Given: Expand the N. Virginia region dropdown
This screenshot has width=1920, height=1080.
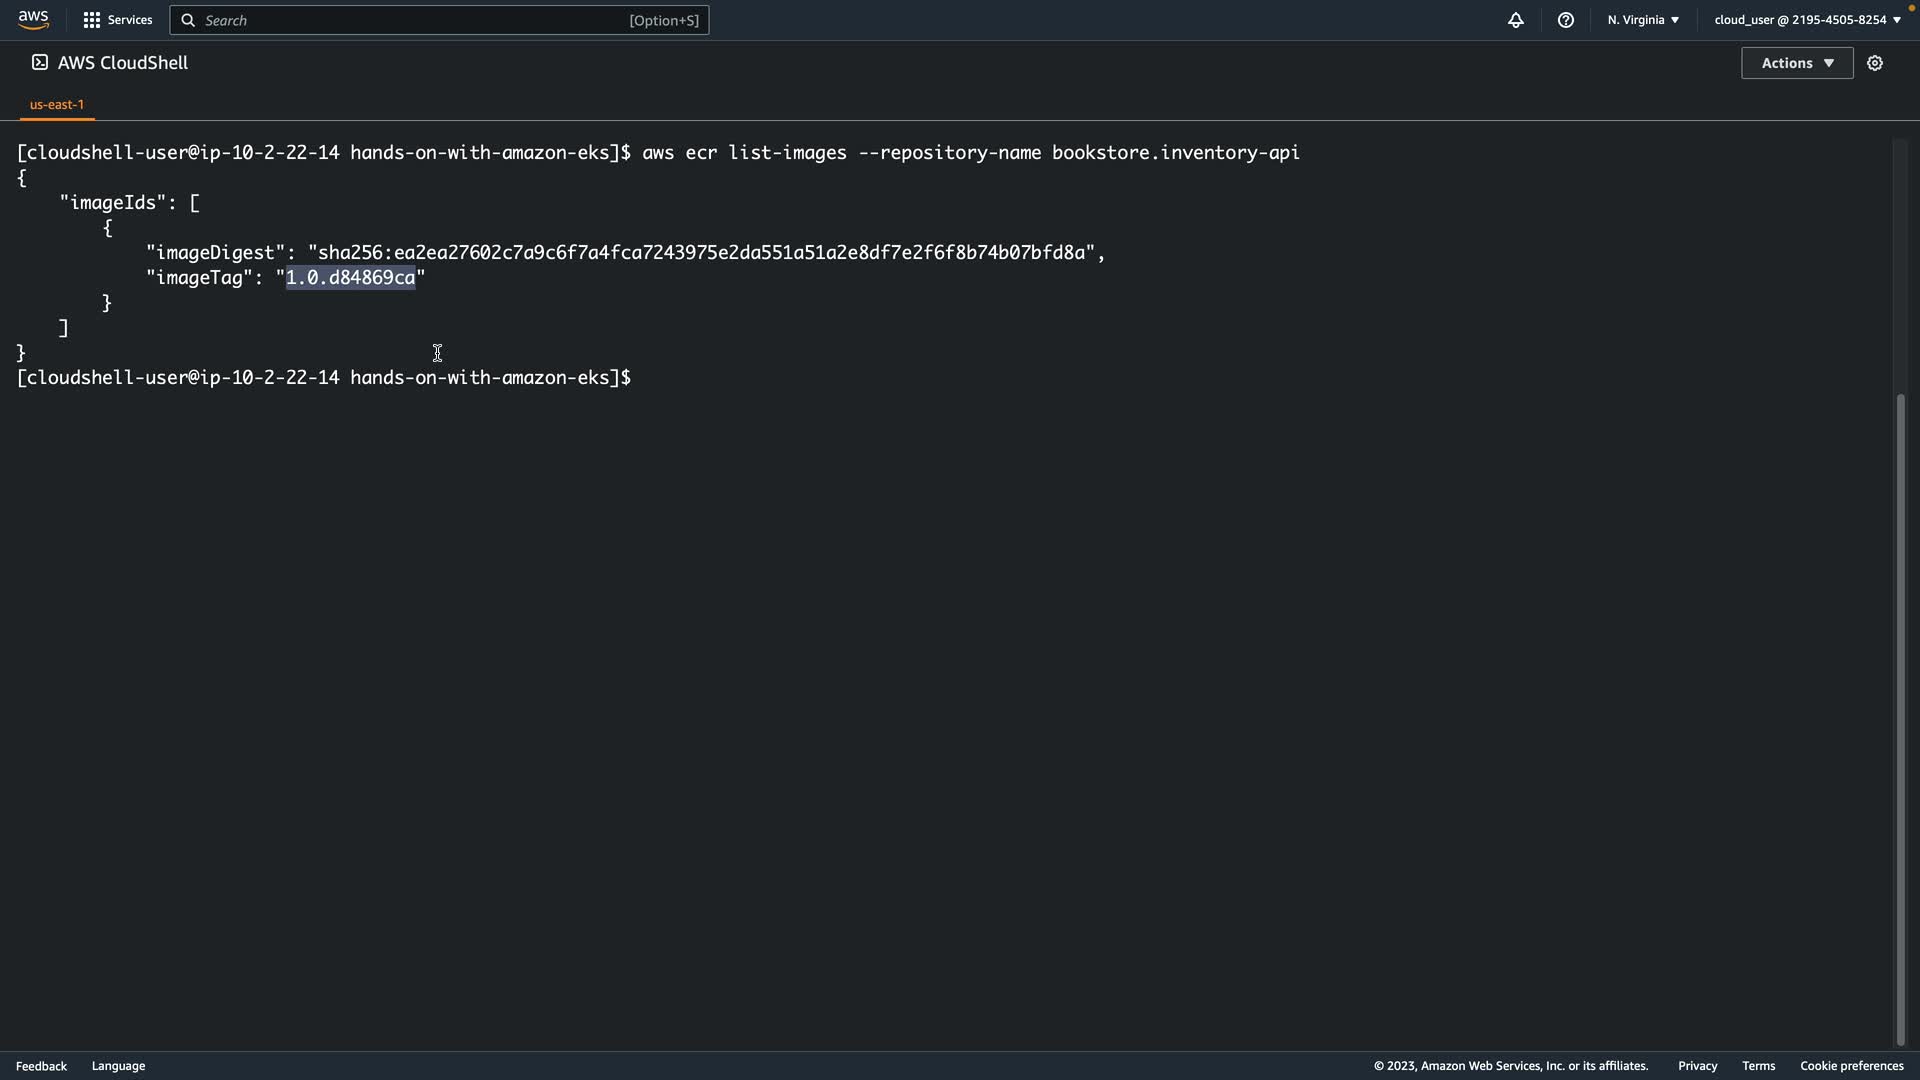Looking at the screenshot, I should [1643, 20].
